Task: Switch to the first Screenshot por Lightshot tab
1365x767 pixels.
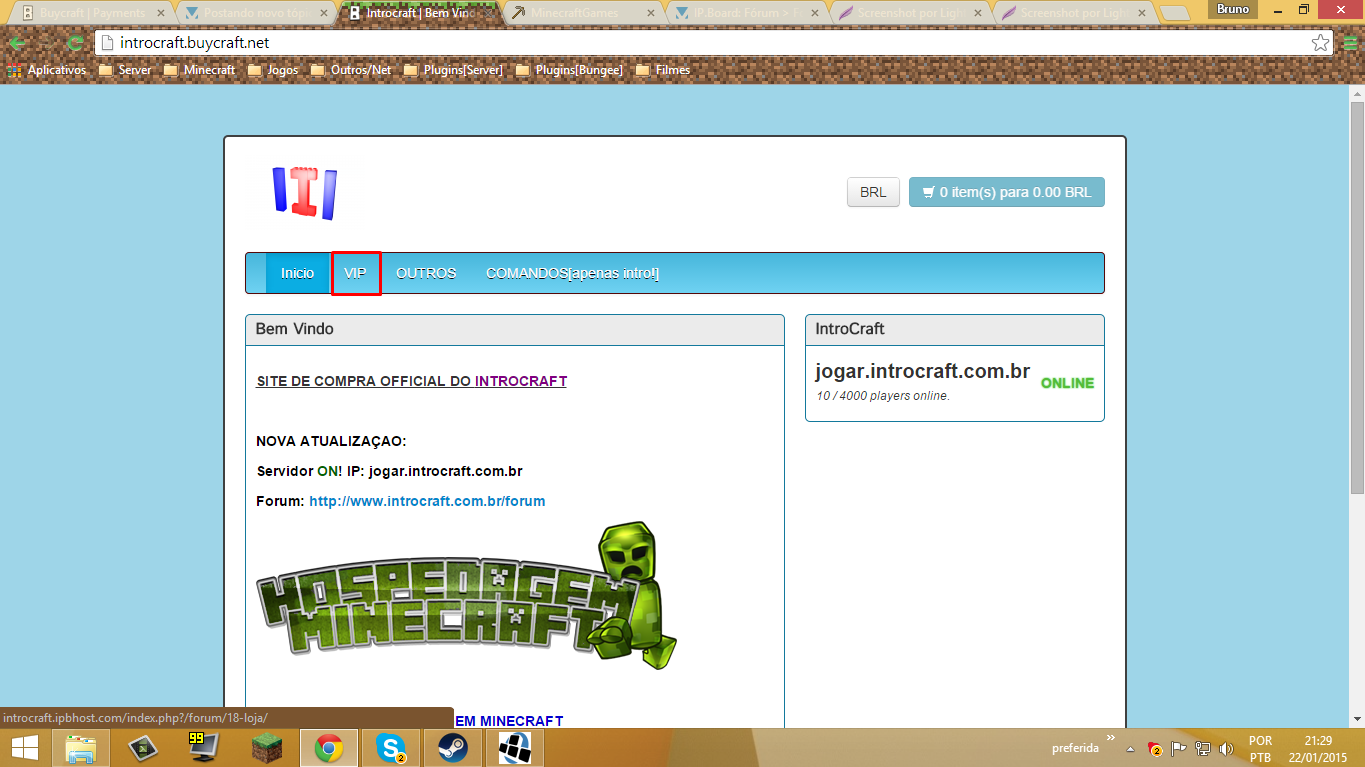Action: click(909, 13)
